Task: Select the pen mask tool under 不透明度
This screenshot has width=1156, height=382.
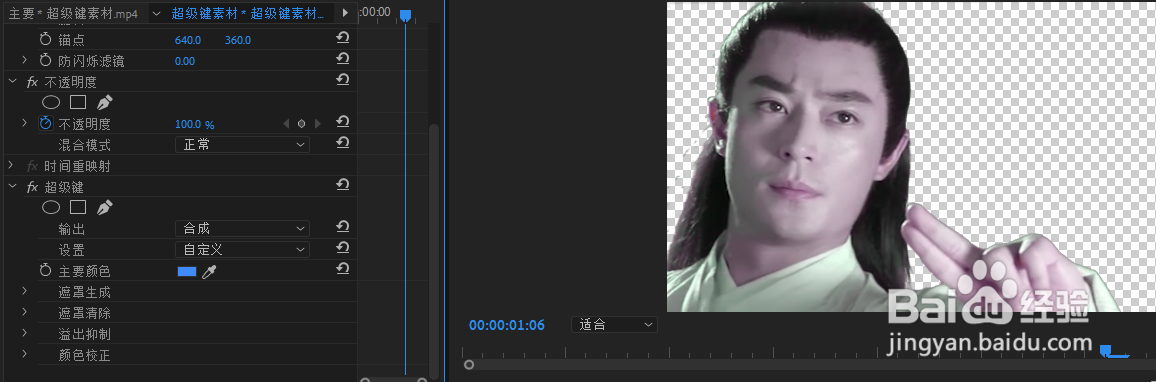Action: pyautogui.click(x=105, y=103)
